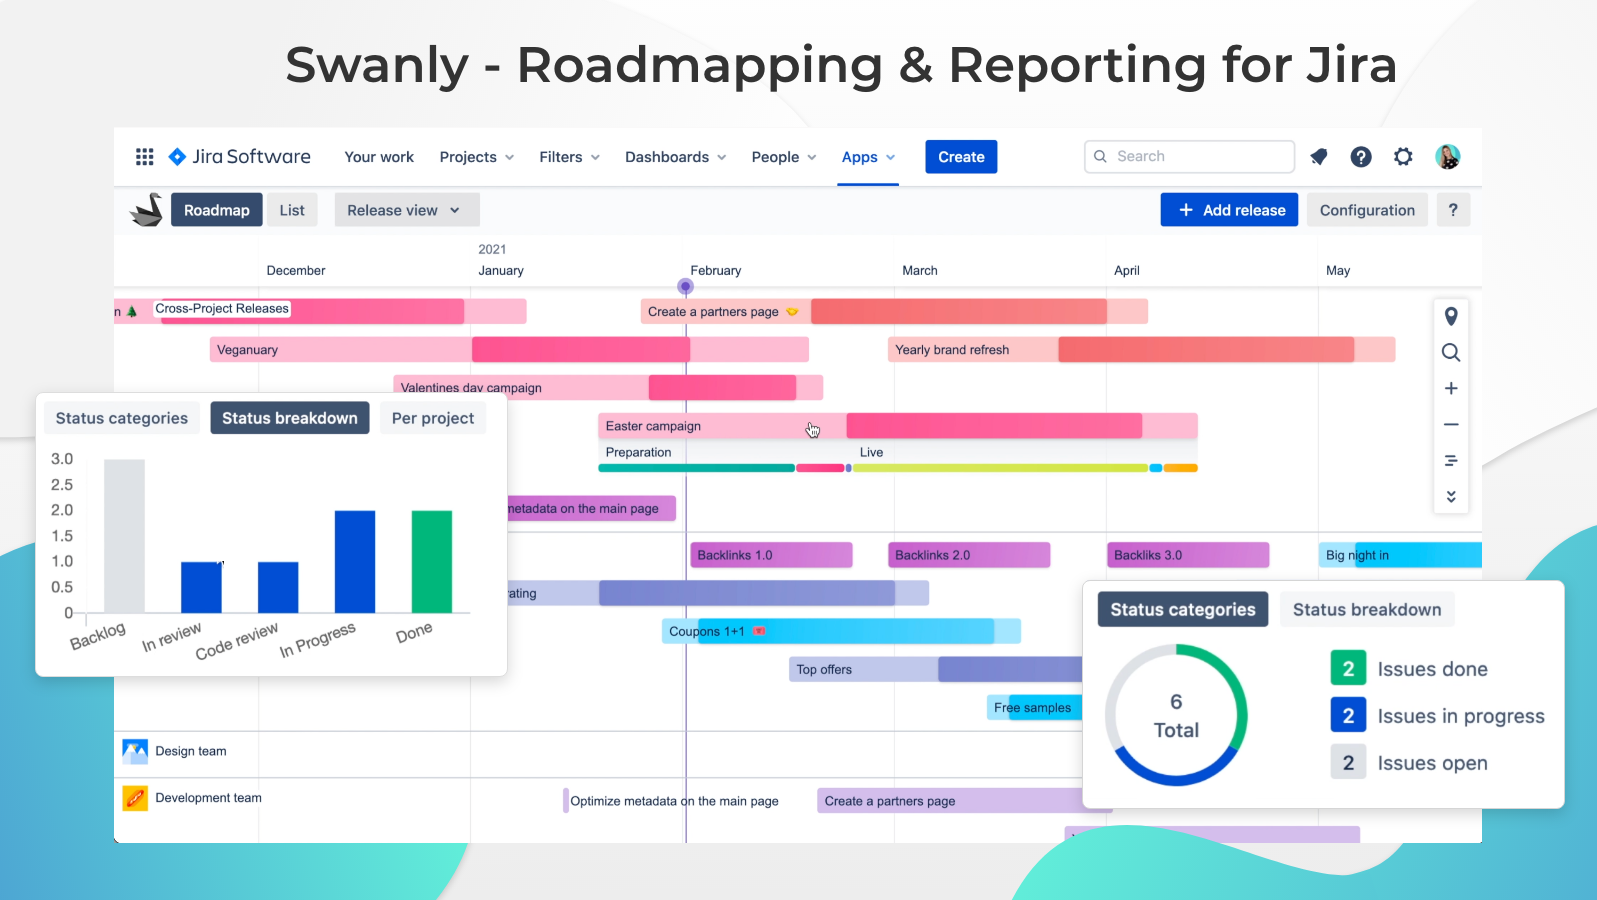1597x900 pixels.
Task: Click the gray Backlog bar in chart
Action: [124, 536]
